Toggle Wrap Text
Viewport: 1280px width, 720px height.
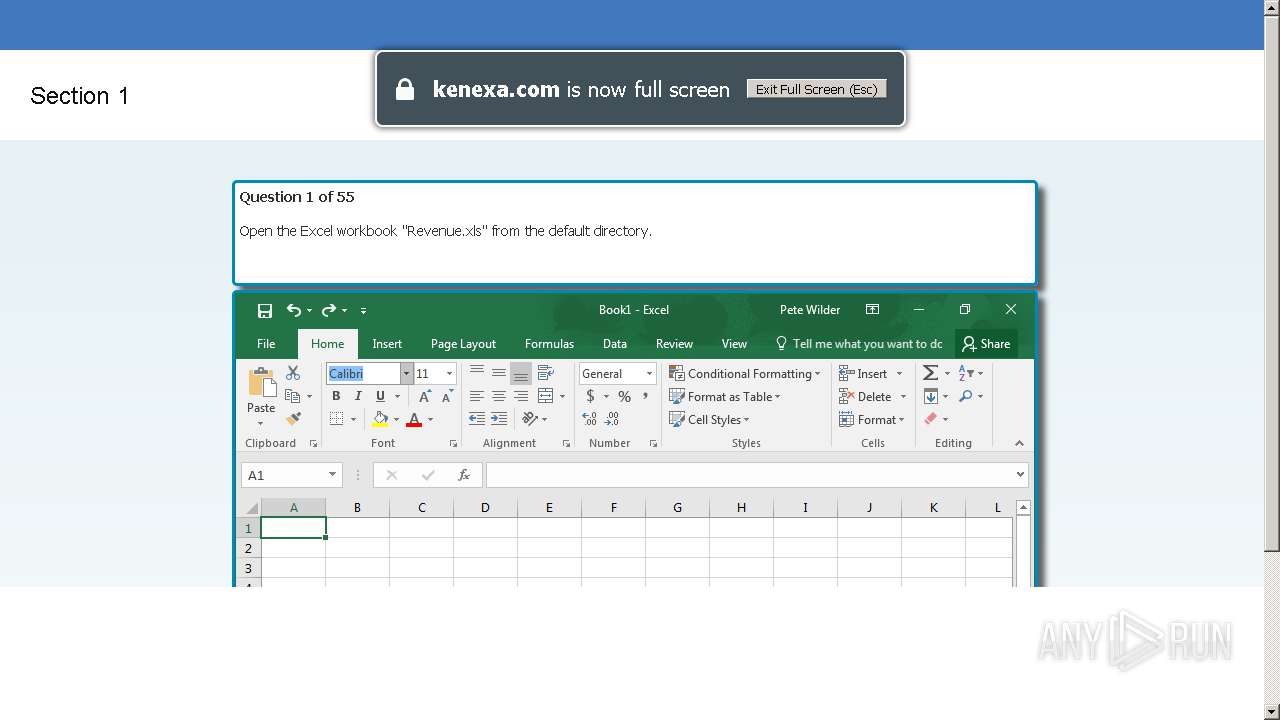(546, 373)
